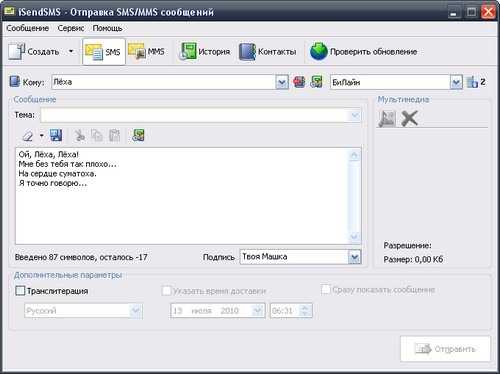
Task: Click the message scrollbar down arrow
Action: 354,236
